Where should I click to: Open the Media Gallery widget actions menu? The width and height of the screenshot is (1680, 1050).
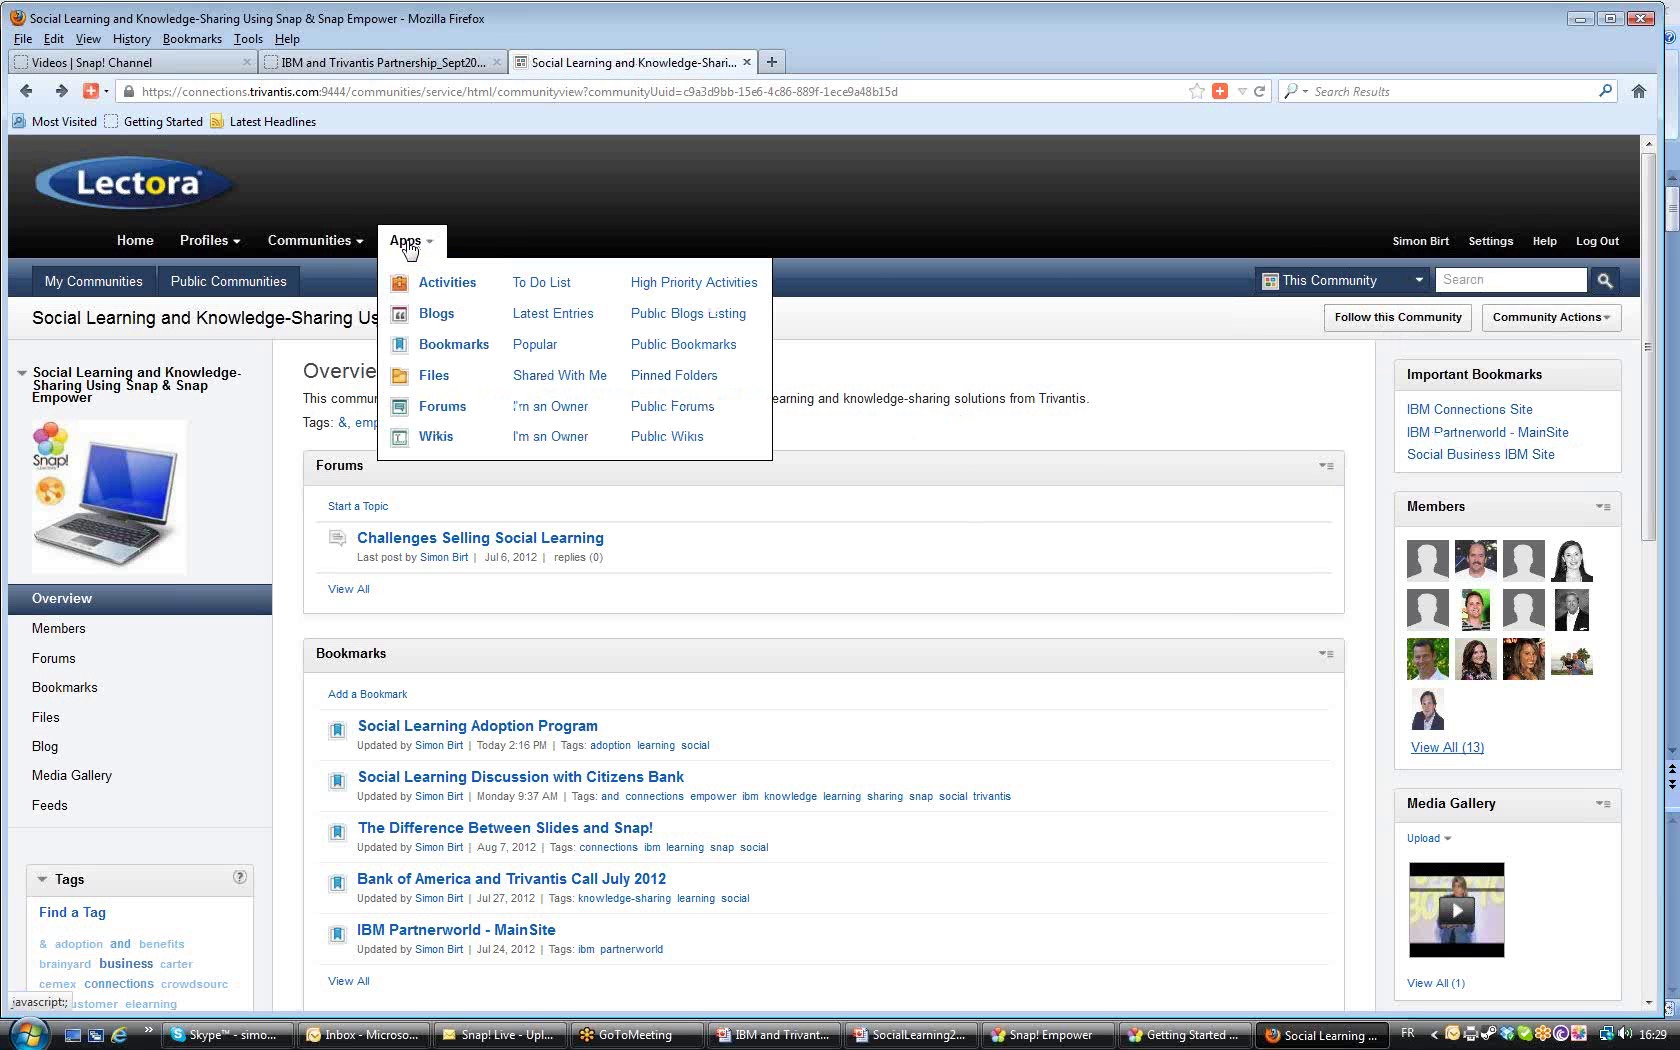[1603, 804]
